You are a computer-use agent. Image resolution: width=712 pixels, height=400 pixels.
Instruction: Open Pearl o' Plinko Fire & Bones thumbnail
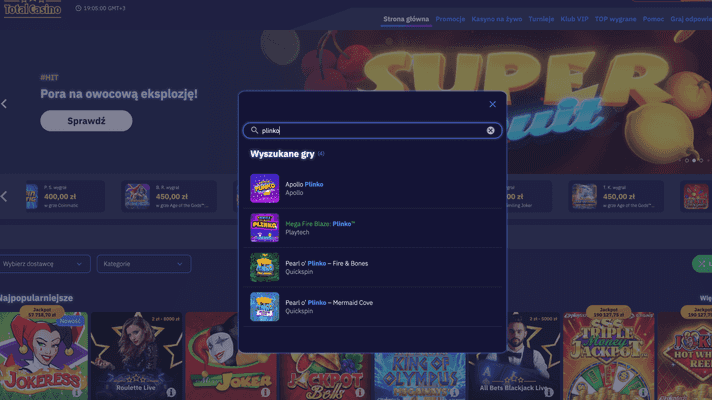click(x=265, y=267)
